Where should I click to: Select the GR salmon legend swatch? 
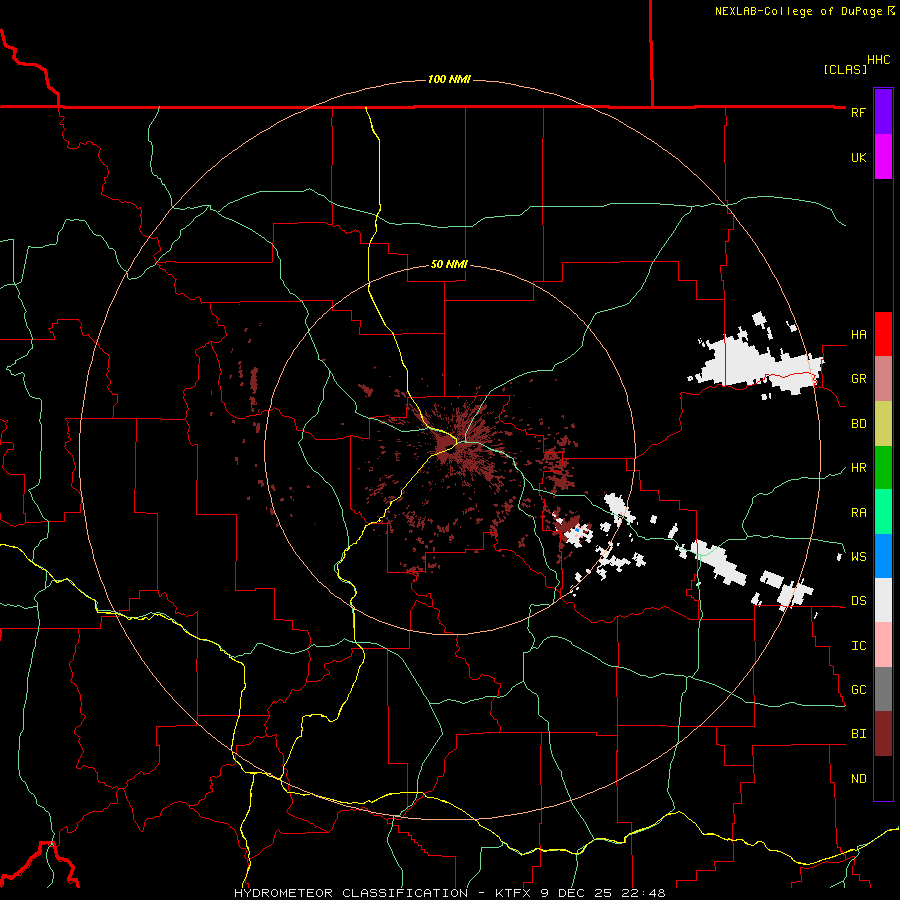[883, 378]
